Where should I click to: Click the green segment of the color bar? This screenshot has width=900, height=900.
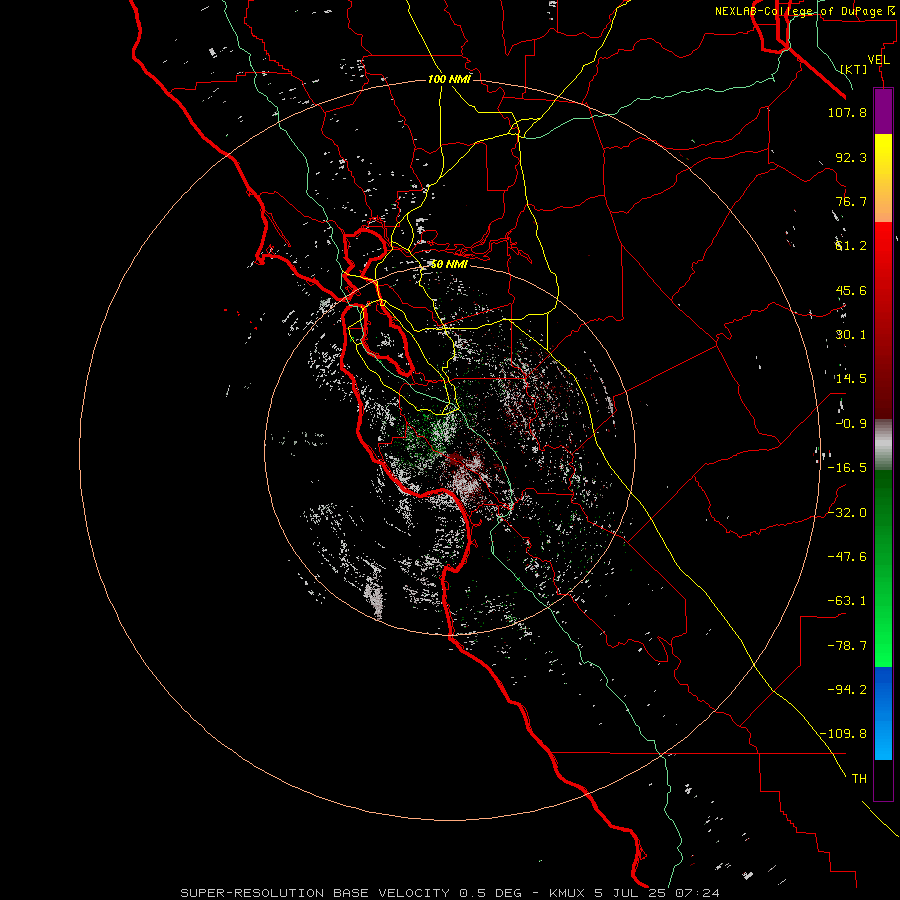coord(883,568)
